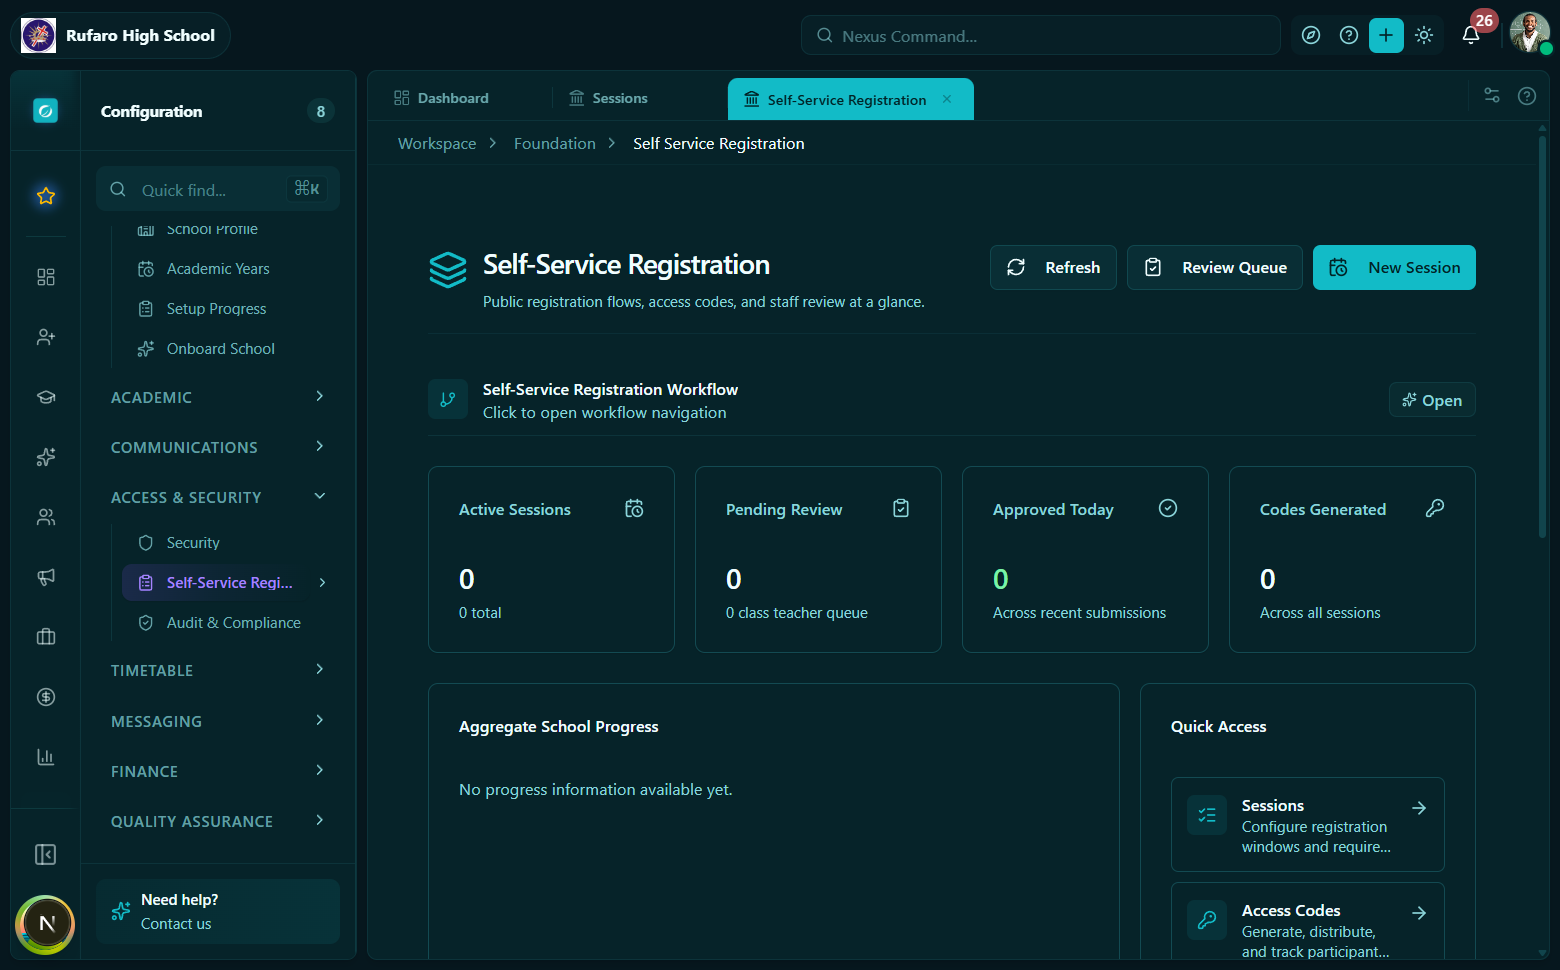
Task: Click the help icon beside tab settings
Action: [1527, 96]
